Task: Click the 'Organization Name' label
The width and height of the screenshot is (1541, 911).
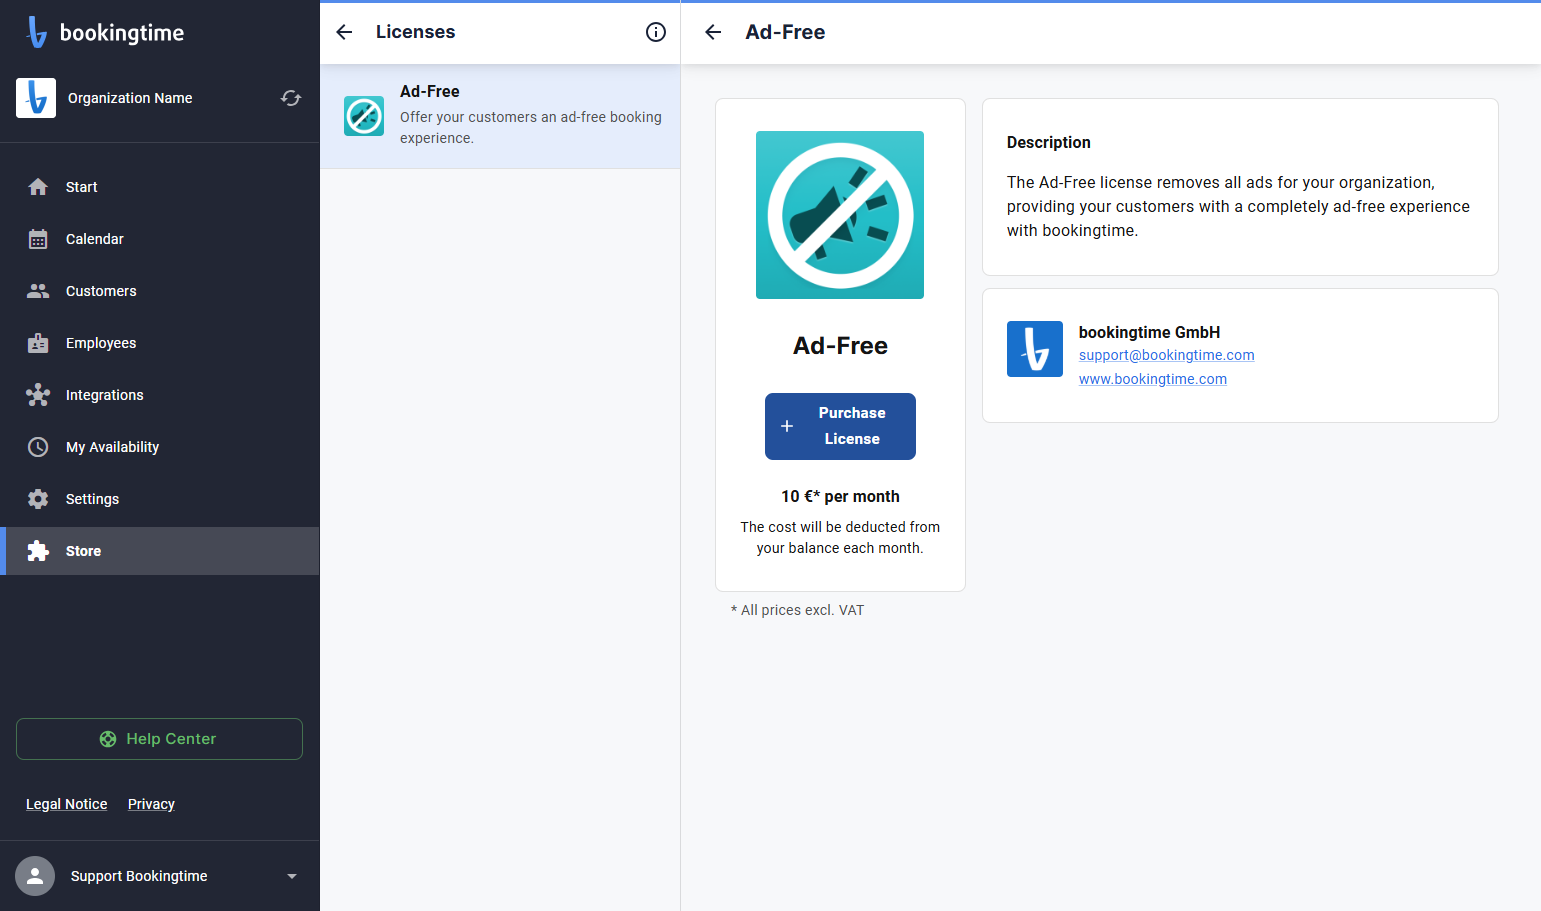Action: click(130, 98)
